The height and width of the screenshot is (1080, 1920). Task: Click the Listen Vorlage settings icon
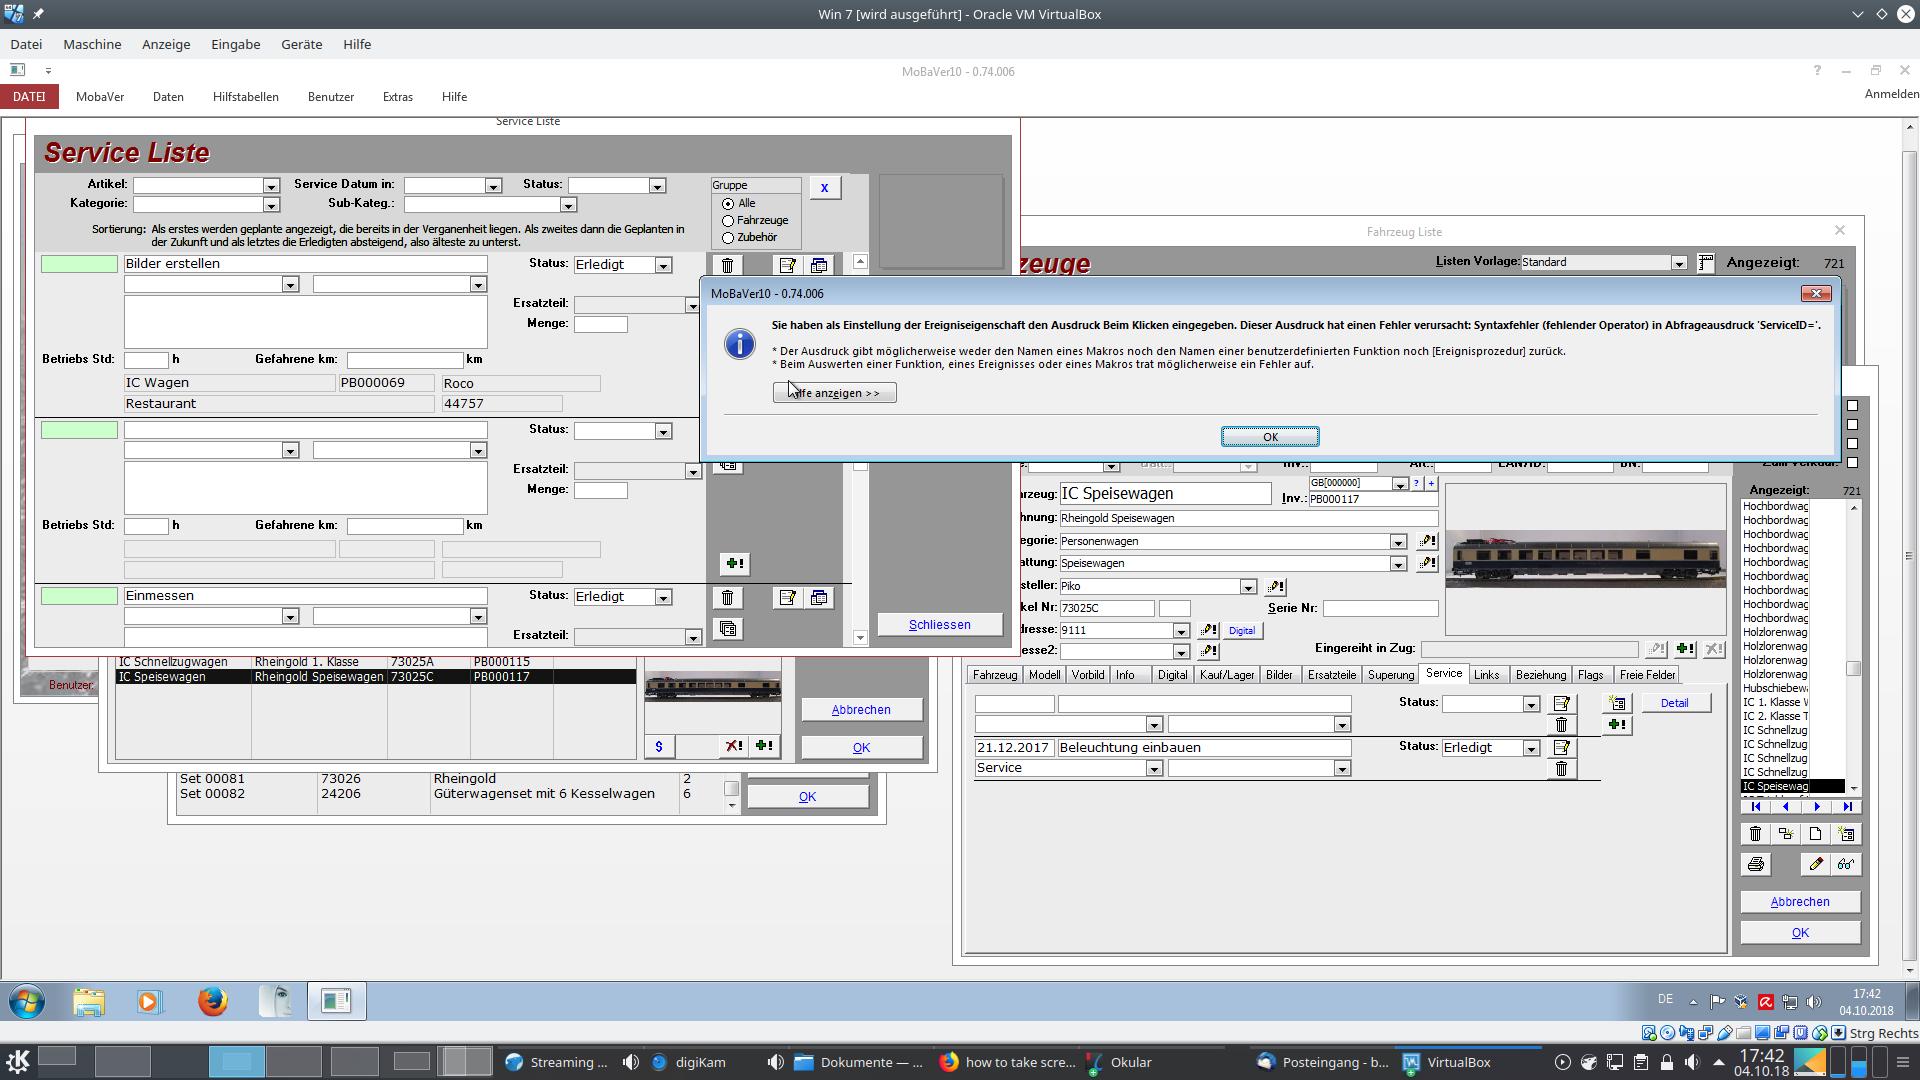(x=1706, y=263)
